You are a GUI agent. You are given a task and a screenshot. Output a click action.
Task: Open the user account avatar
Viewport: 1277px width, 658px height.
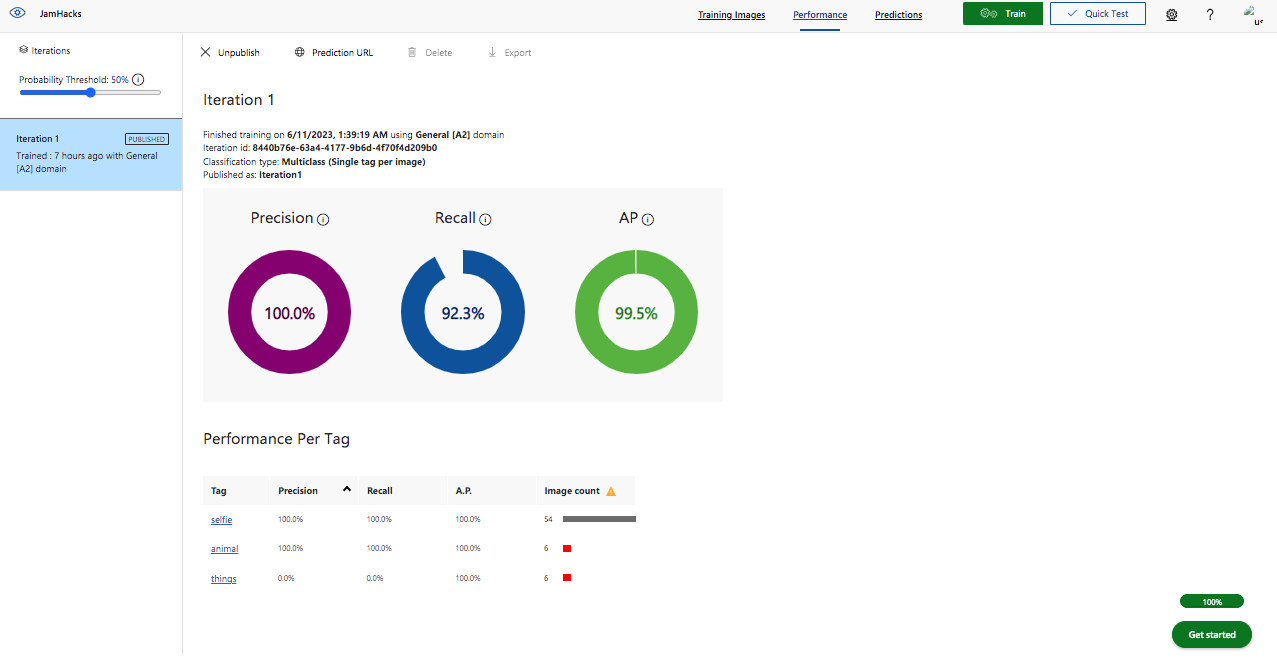(1253, 14)
